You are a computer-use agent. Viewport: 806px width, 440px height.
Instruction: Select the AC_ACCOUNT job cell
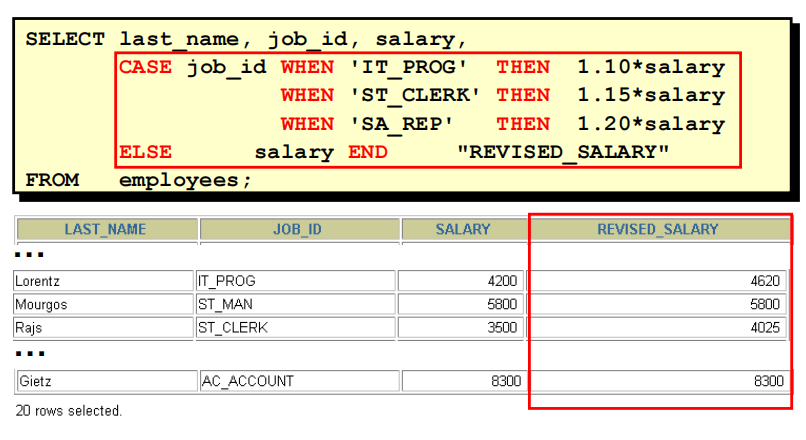tap(299, 381)
